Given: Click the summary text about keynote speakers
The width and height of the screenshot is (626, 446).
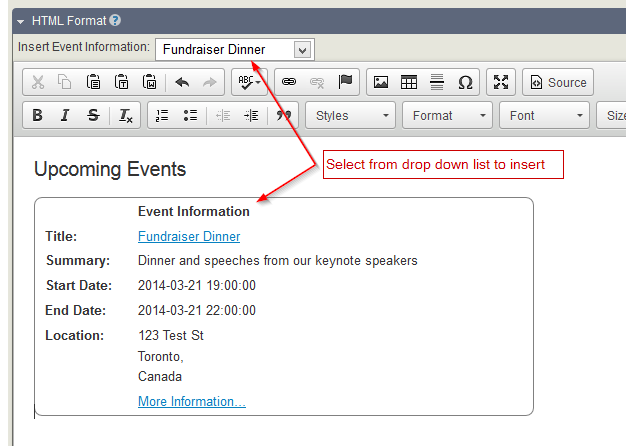Looking at the screenshot, I should point(277,261).
